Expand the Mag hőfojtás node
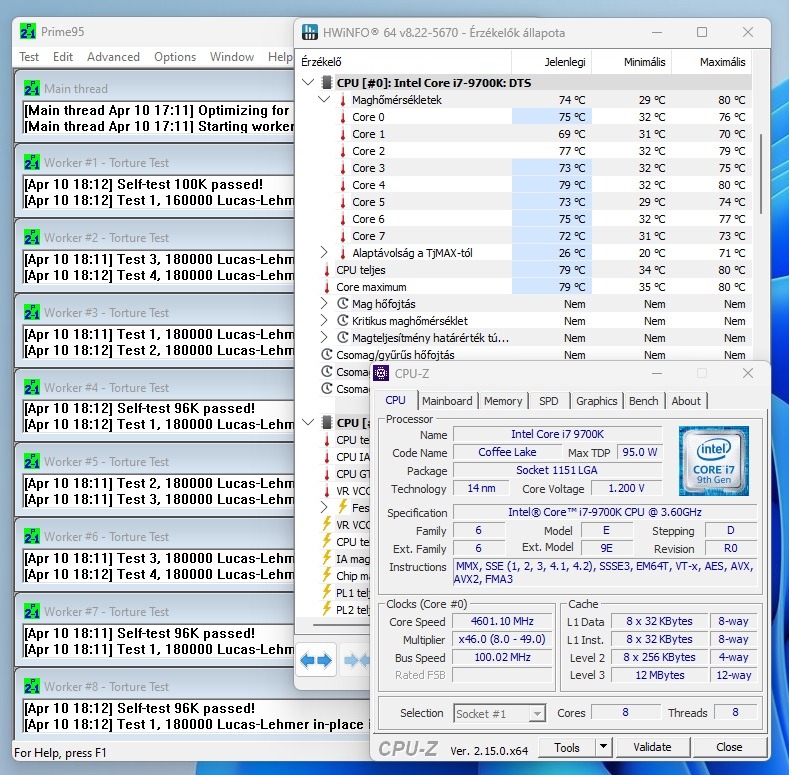Image resolution: width=789 pixels, height=775 pixels. click(324, 303)
